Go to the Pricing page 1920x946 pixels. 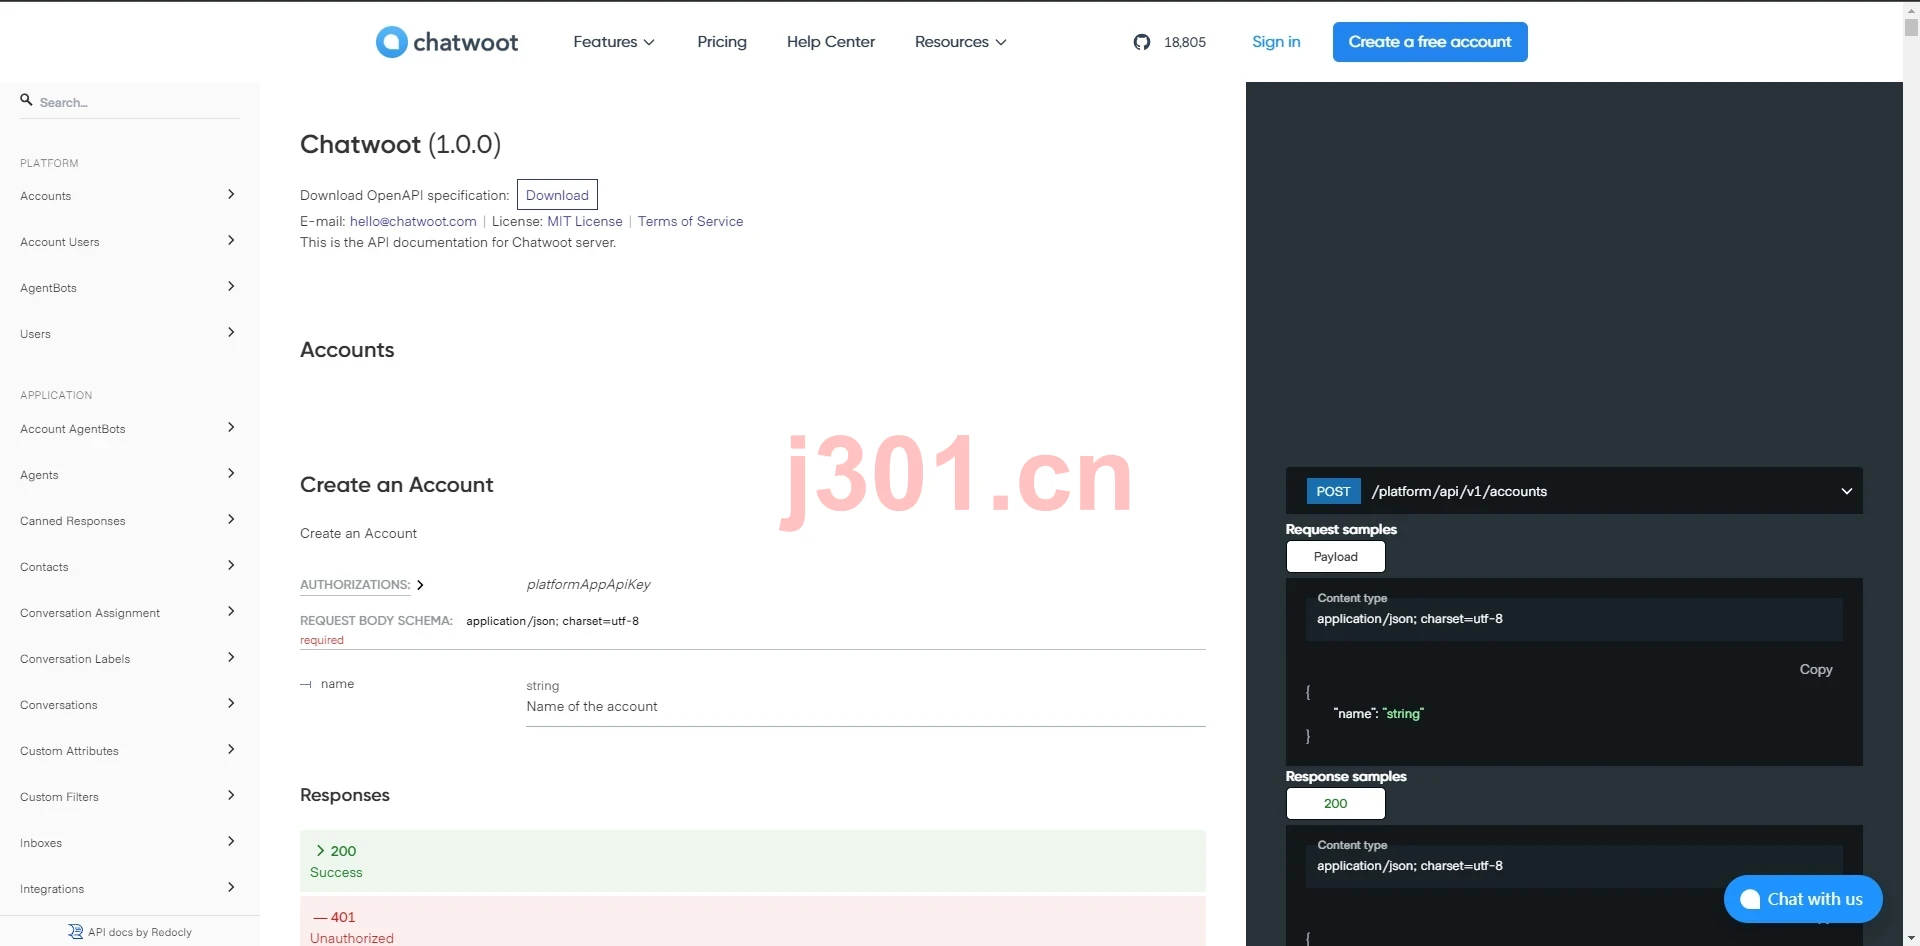click(722, 42)
